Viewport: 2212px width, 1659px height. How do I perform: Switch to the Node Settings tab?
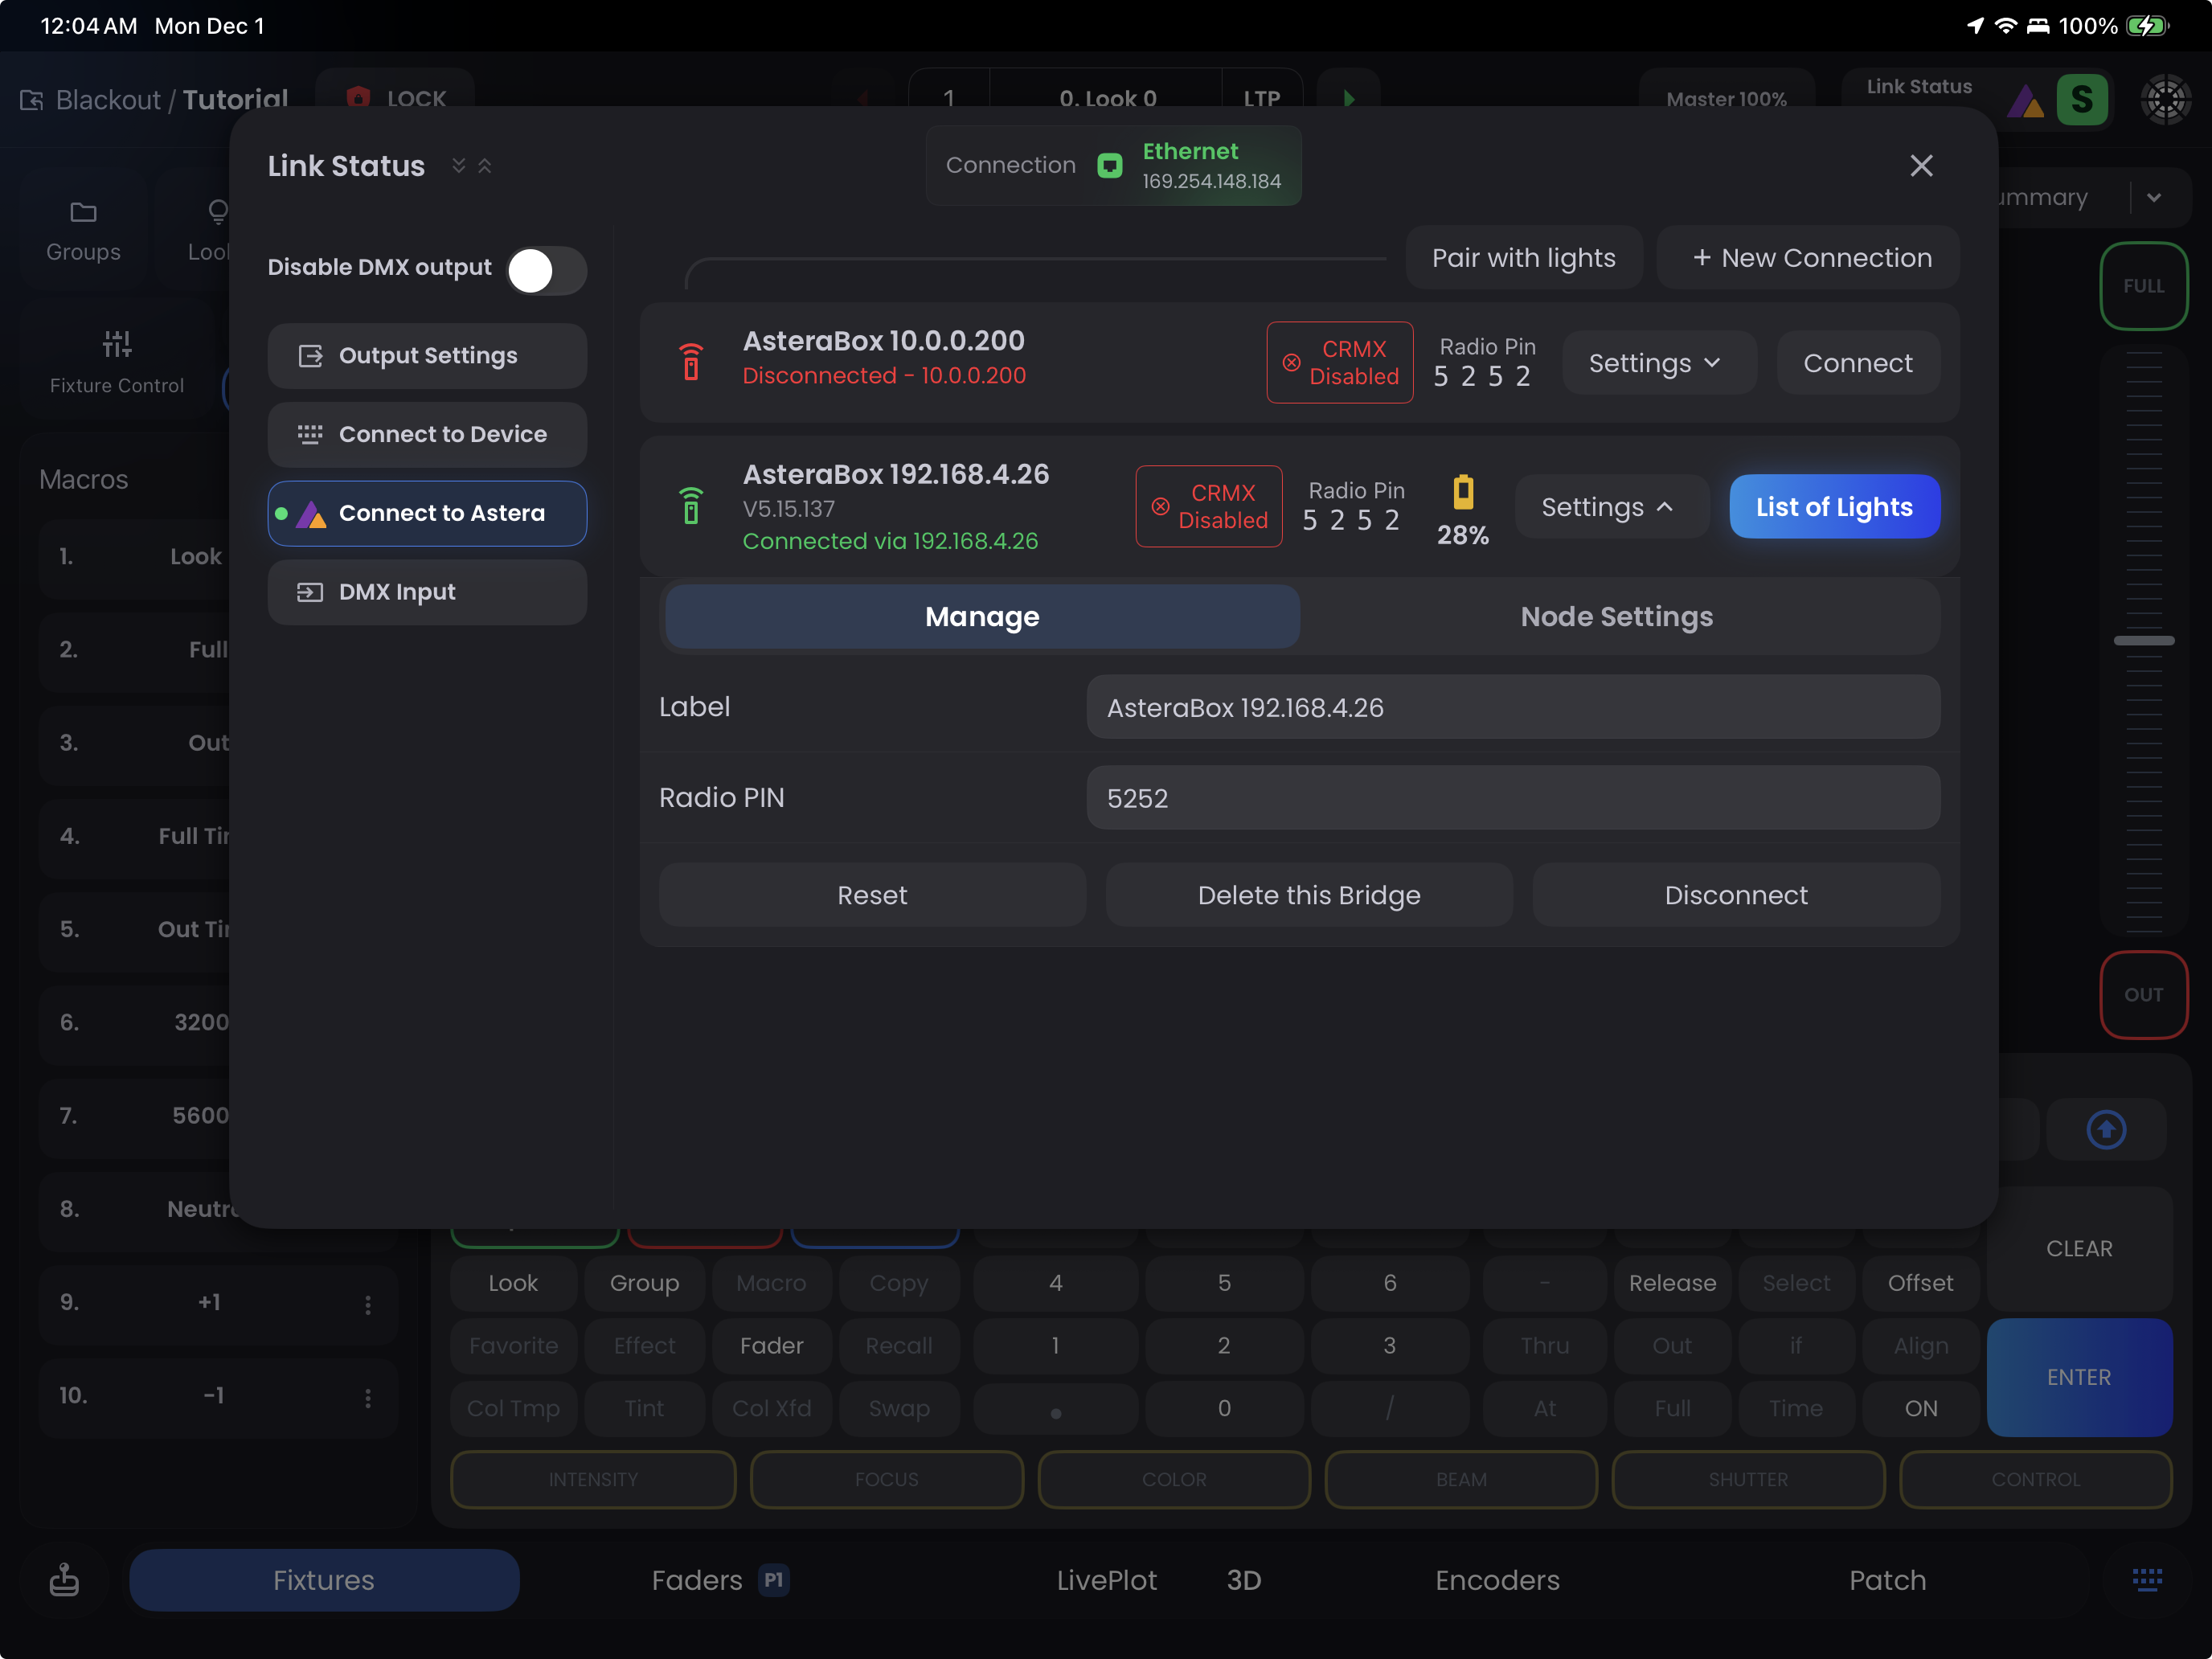1616,617
